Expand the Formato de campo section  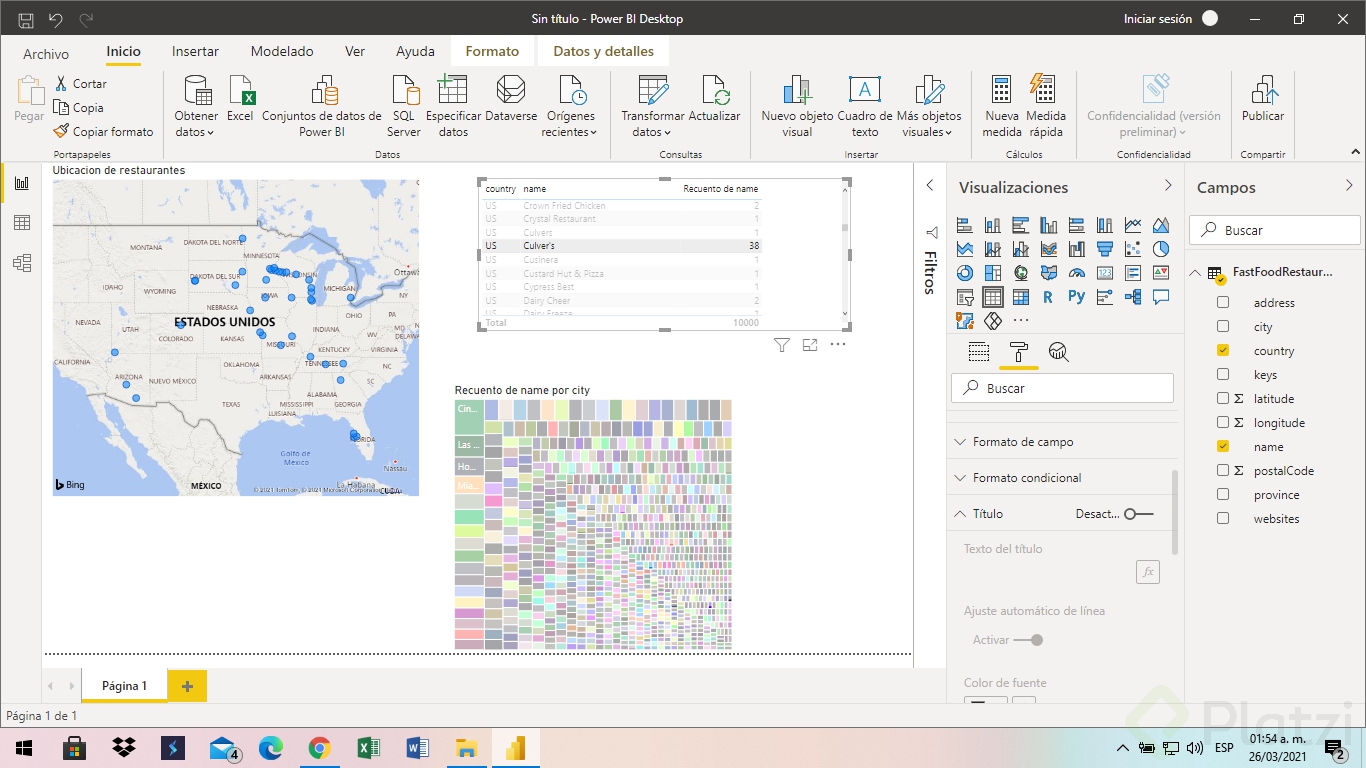(x=1023, y=442)
